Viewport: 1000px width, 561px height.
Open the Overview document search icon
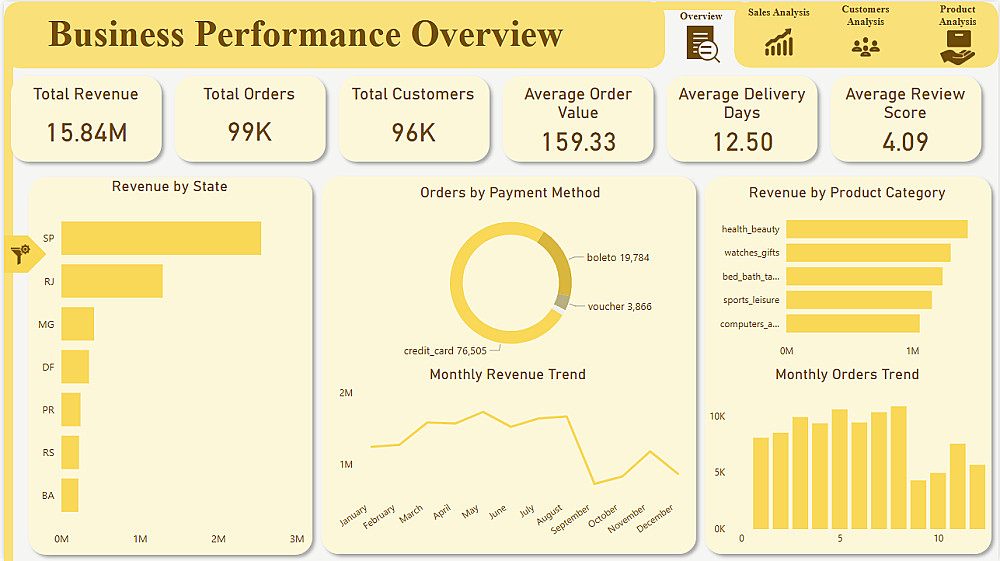coord(703,45)
